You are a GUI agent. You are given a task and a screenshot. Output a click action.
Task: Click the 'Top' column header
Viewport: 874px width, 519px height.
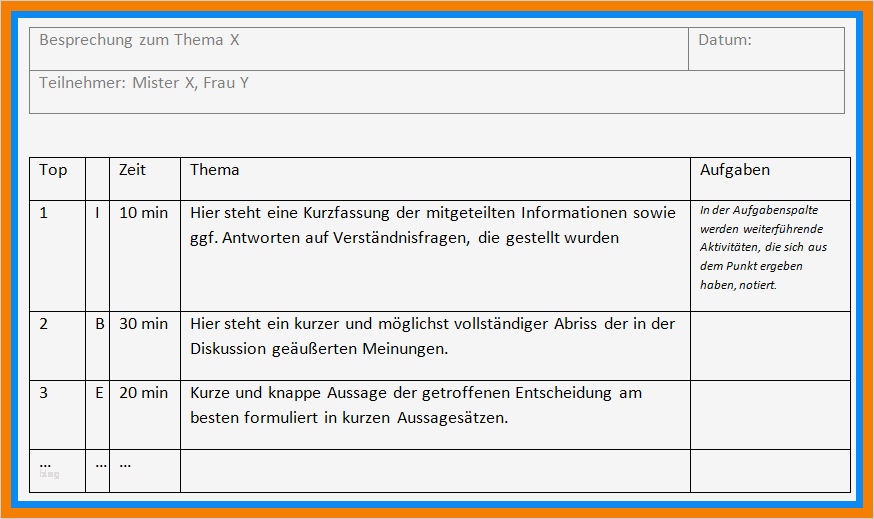tap(57, 179)
